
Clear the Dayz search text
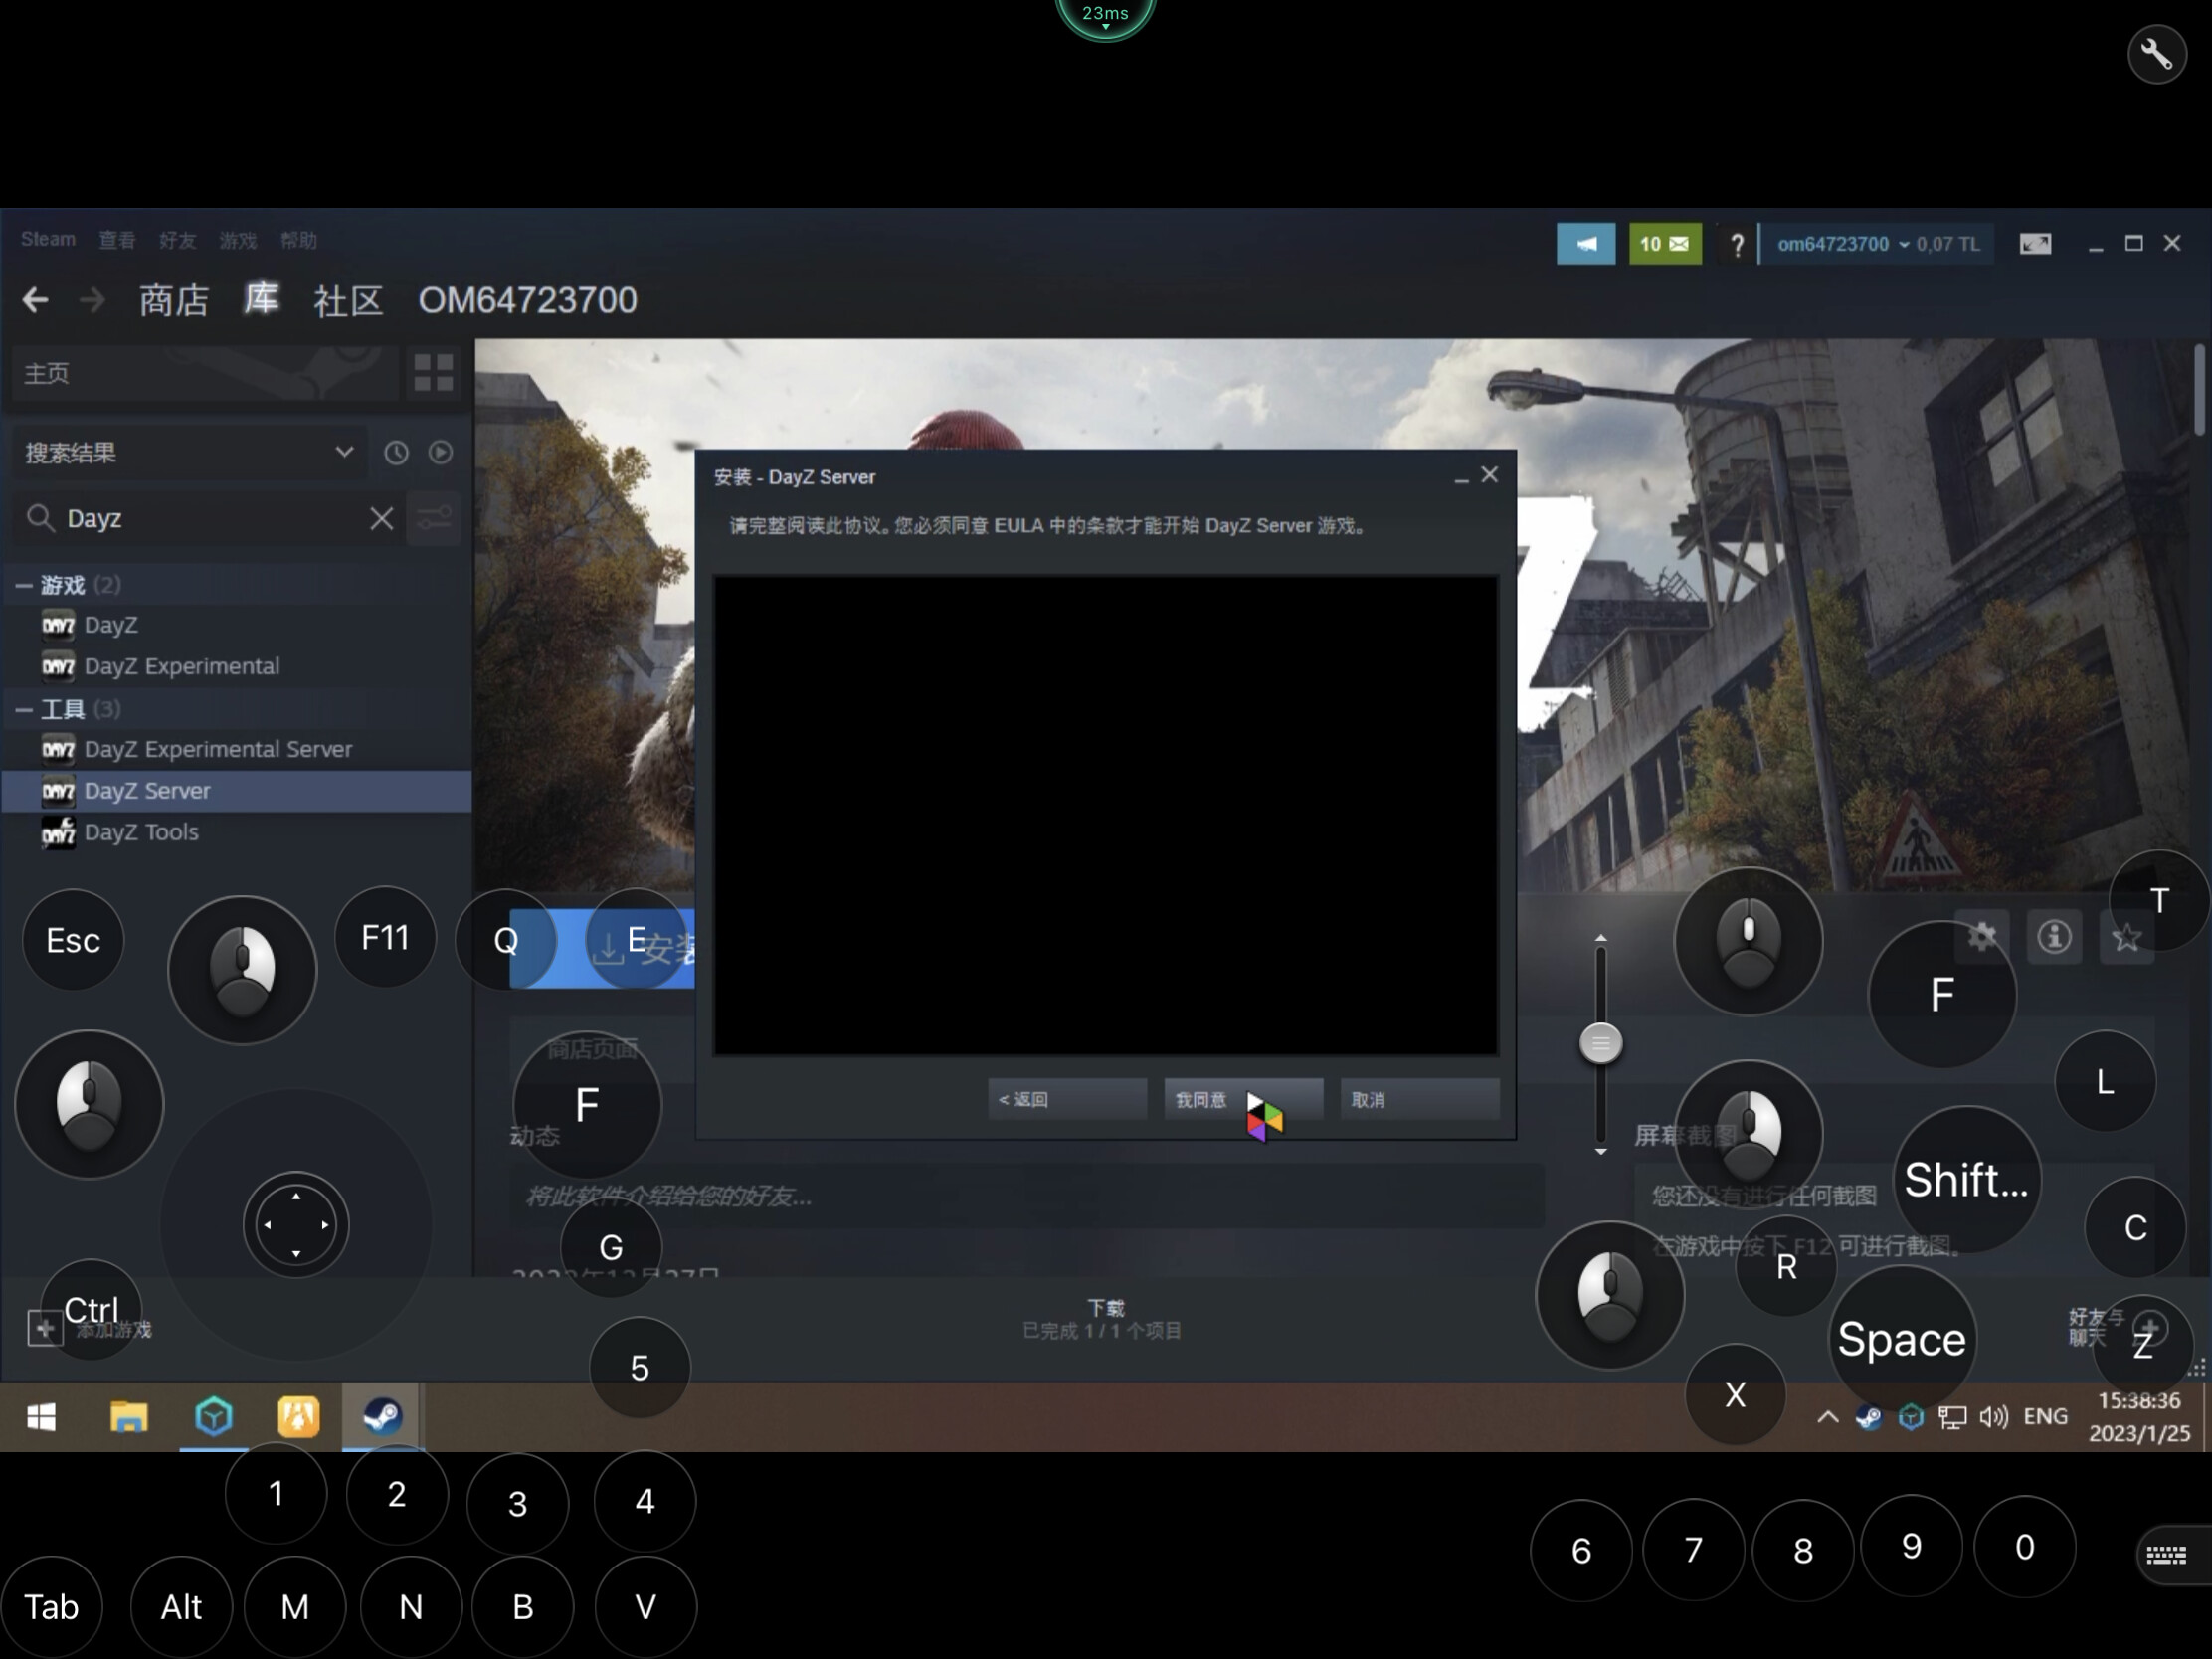click(x=381, y=518)
